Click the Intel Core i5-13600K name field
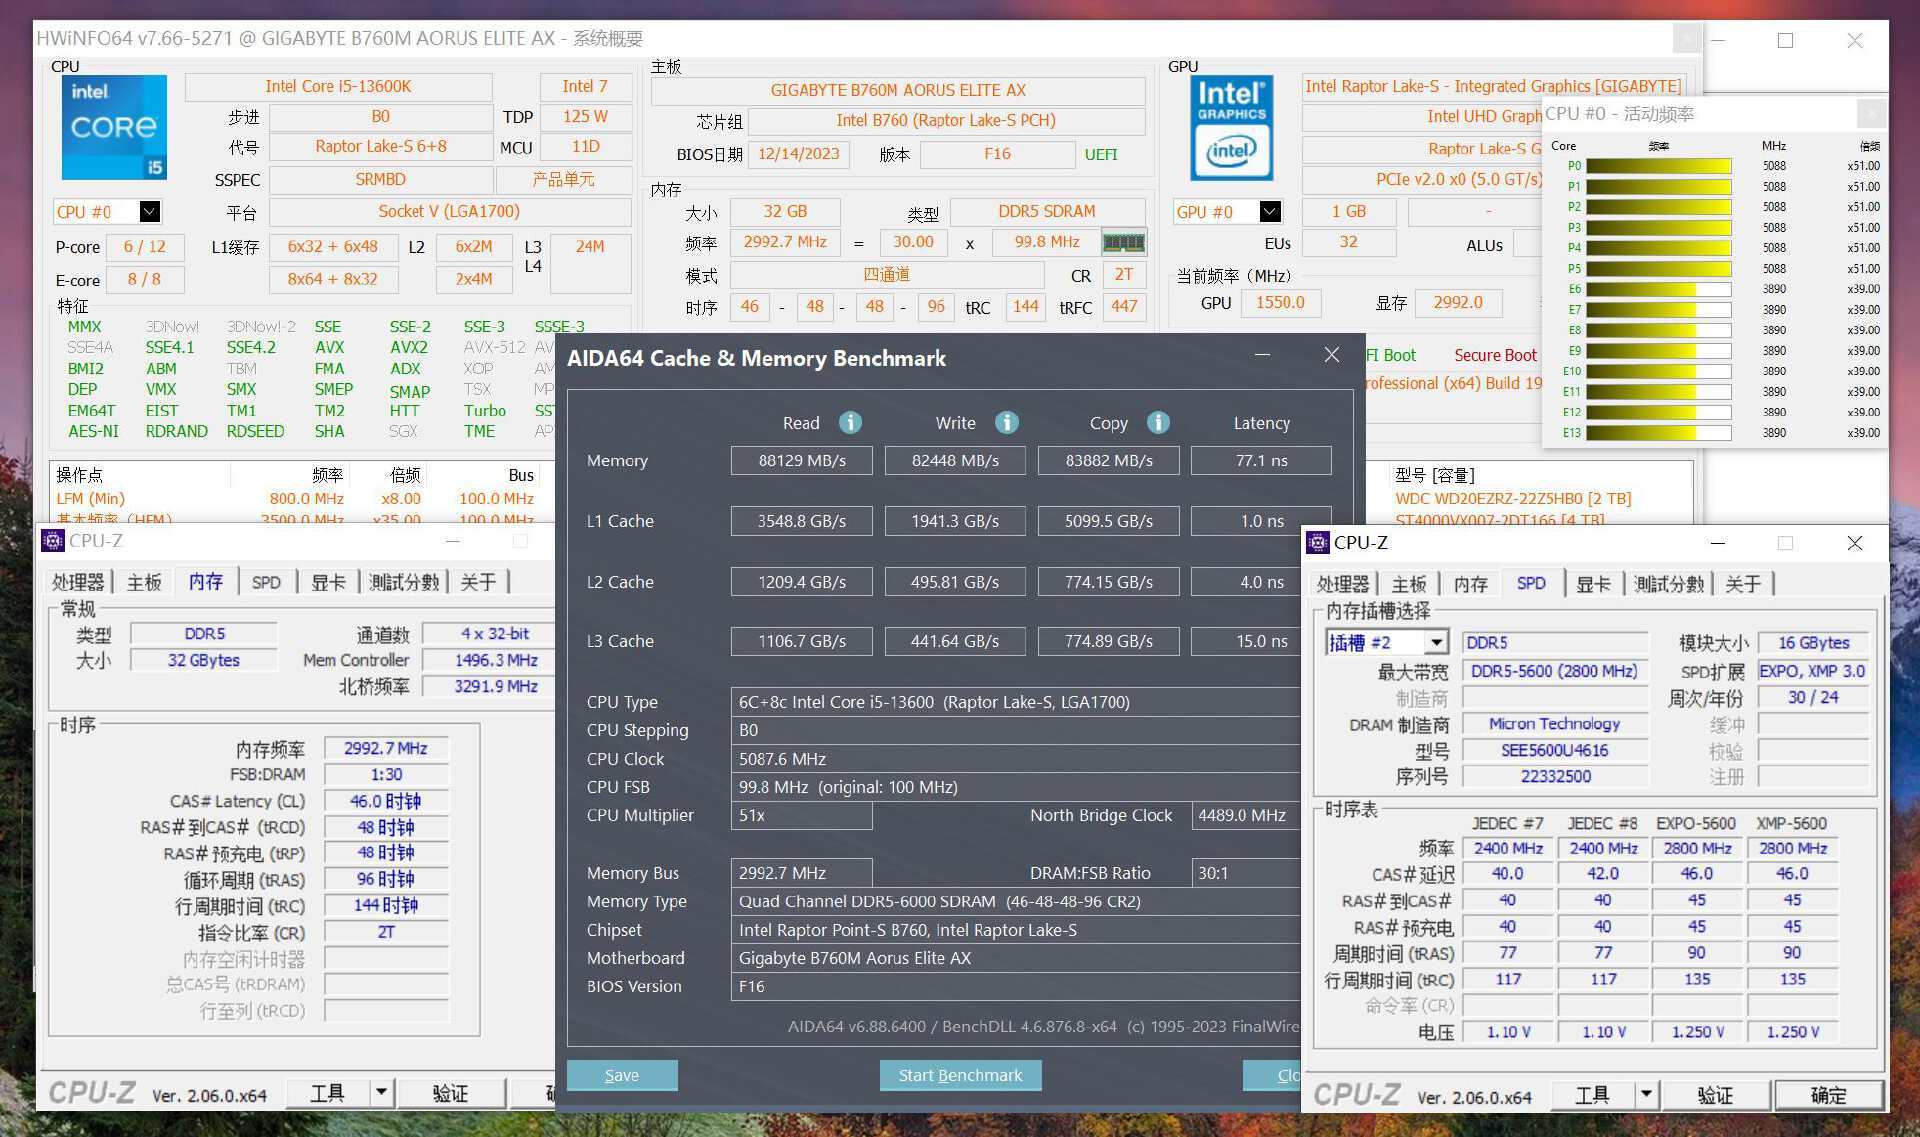The height and width of the screenshot is (1137, 1920). 338,87
